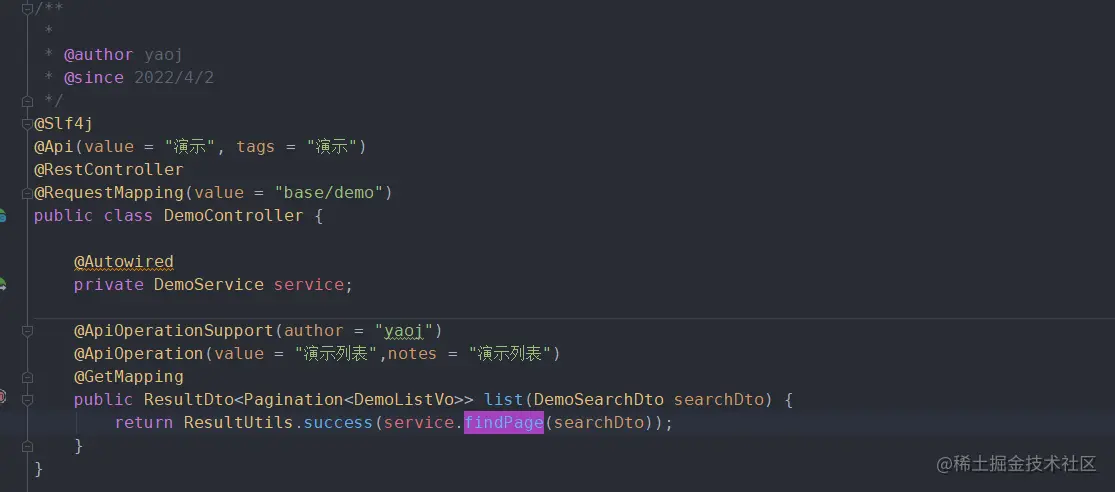Click the public keyword before ResultDto
Image resolution: width=1115 pixels, height=492 pixels.
(104, 400)
